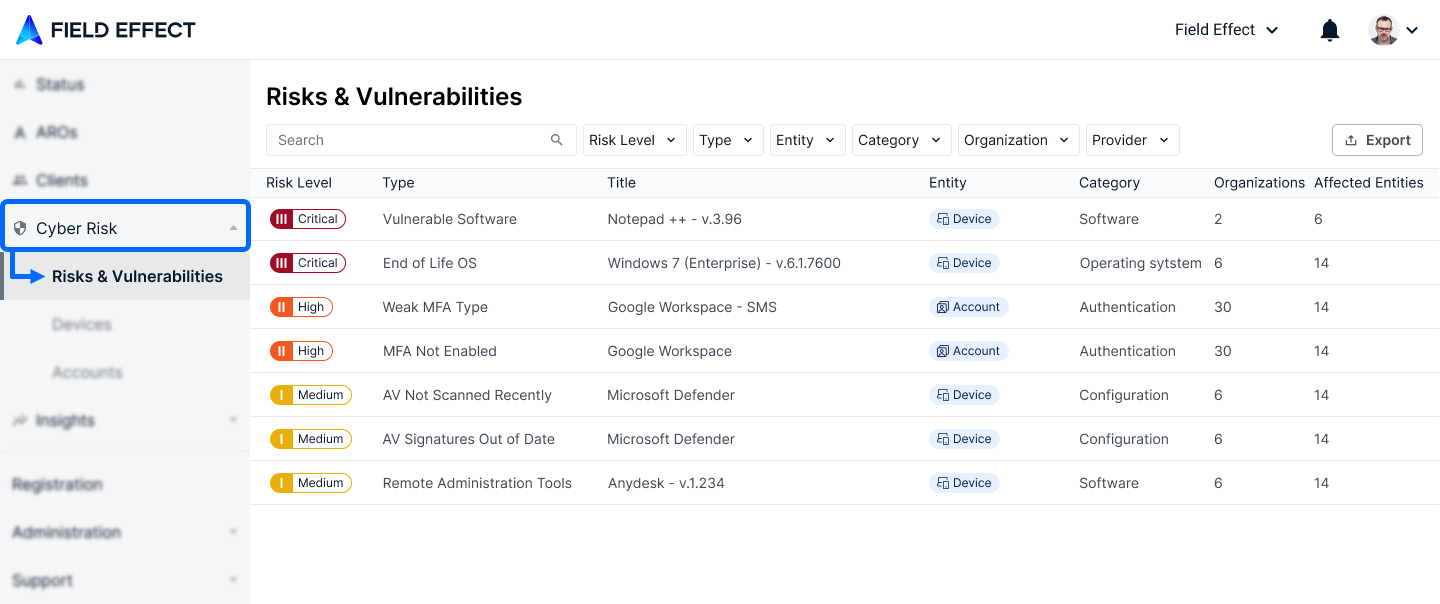Click Device tag in Vulnerable Software row
This screenshot has height=604, width=1440.
(964, 219)
